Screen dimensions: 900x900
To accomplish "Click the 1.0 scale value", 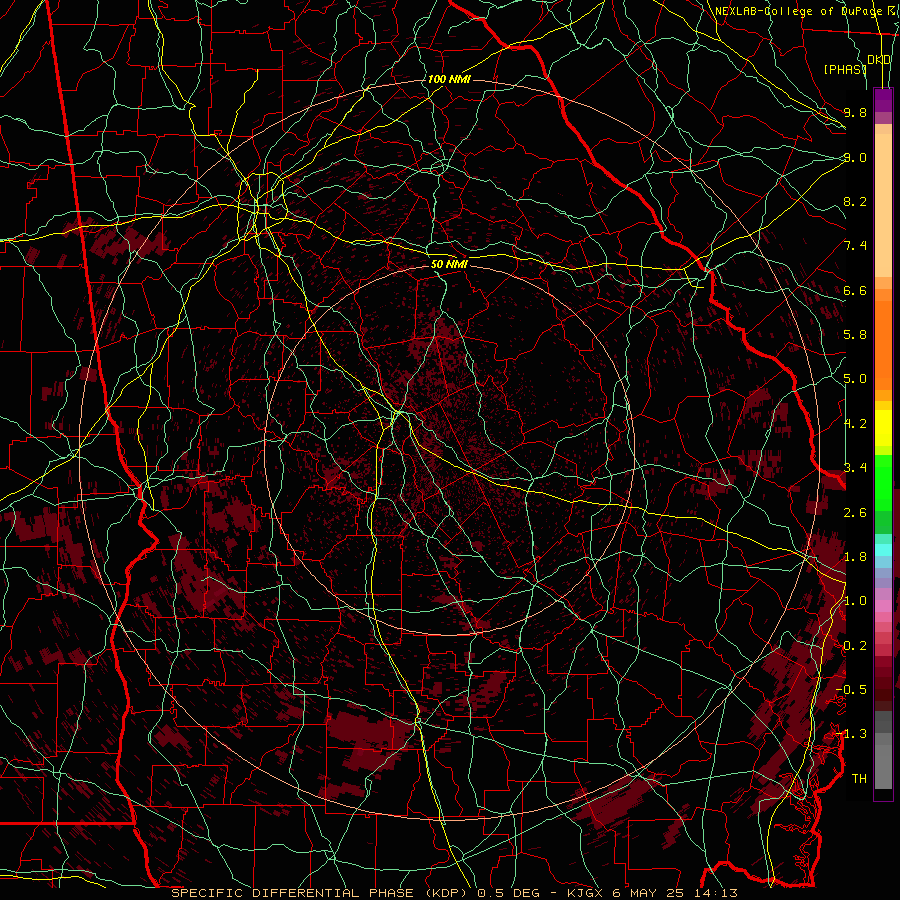I will point(855,601).
